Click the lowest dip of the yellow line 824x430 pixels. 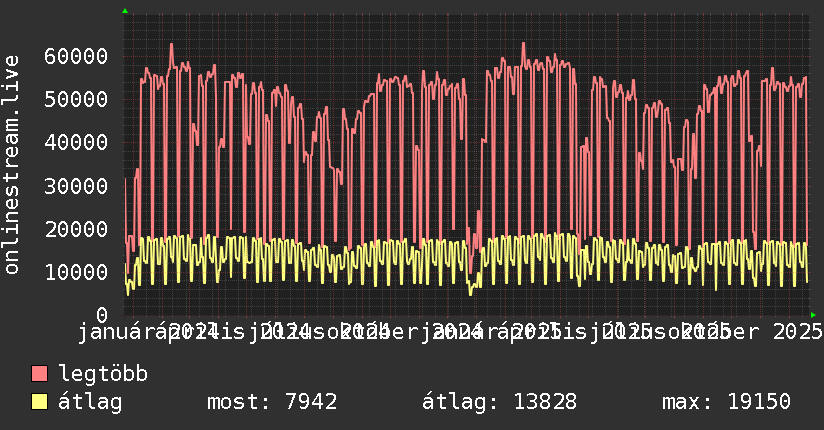tap(470, 294)
